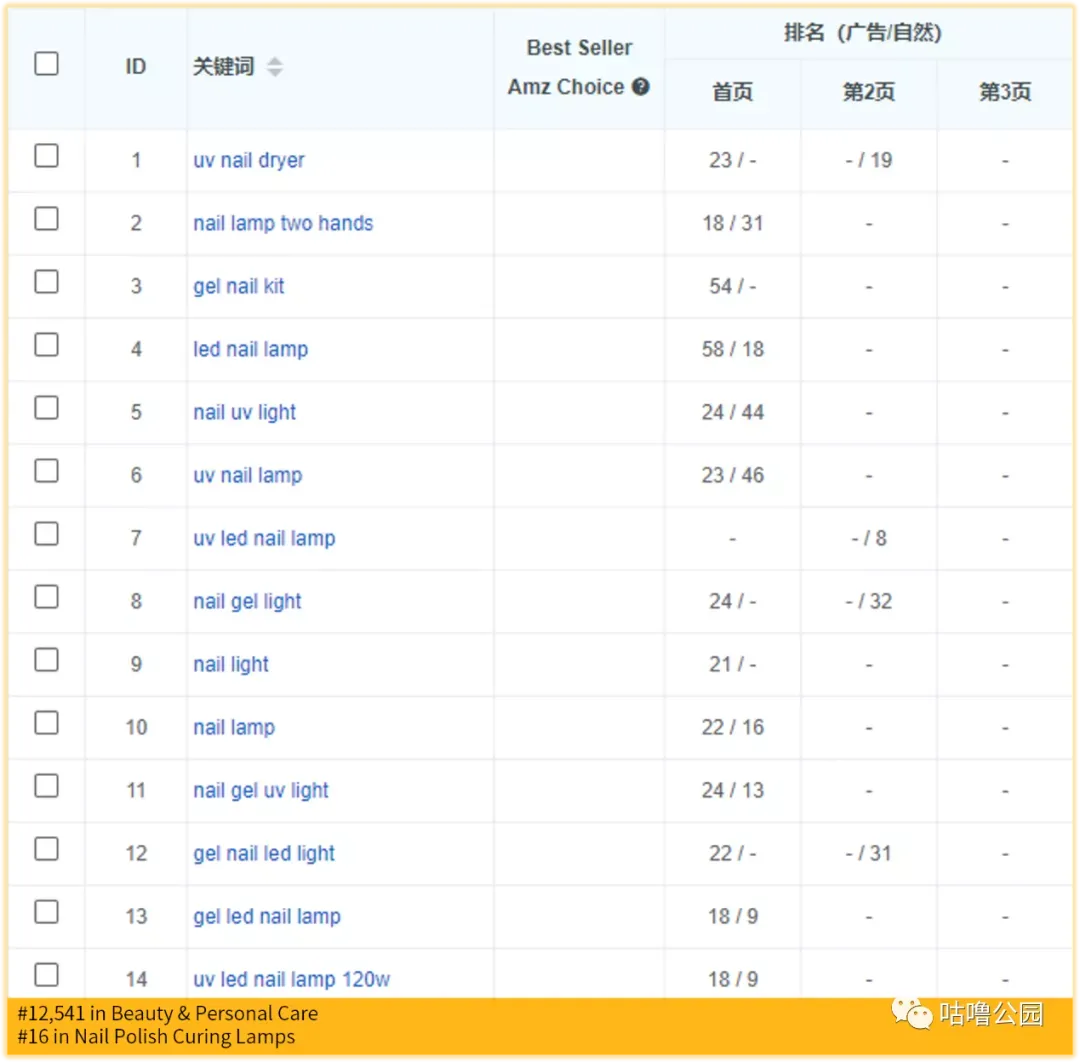1080x1062 pixels.
Task: Tick the gel led nail lamp checkbox
Action: (x=46, y=912)
